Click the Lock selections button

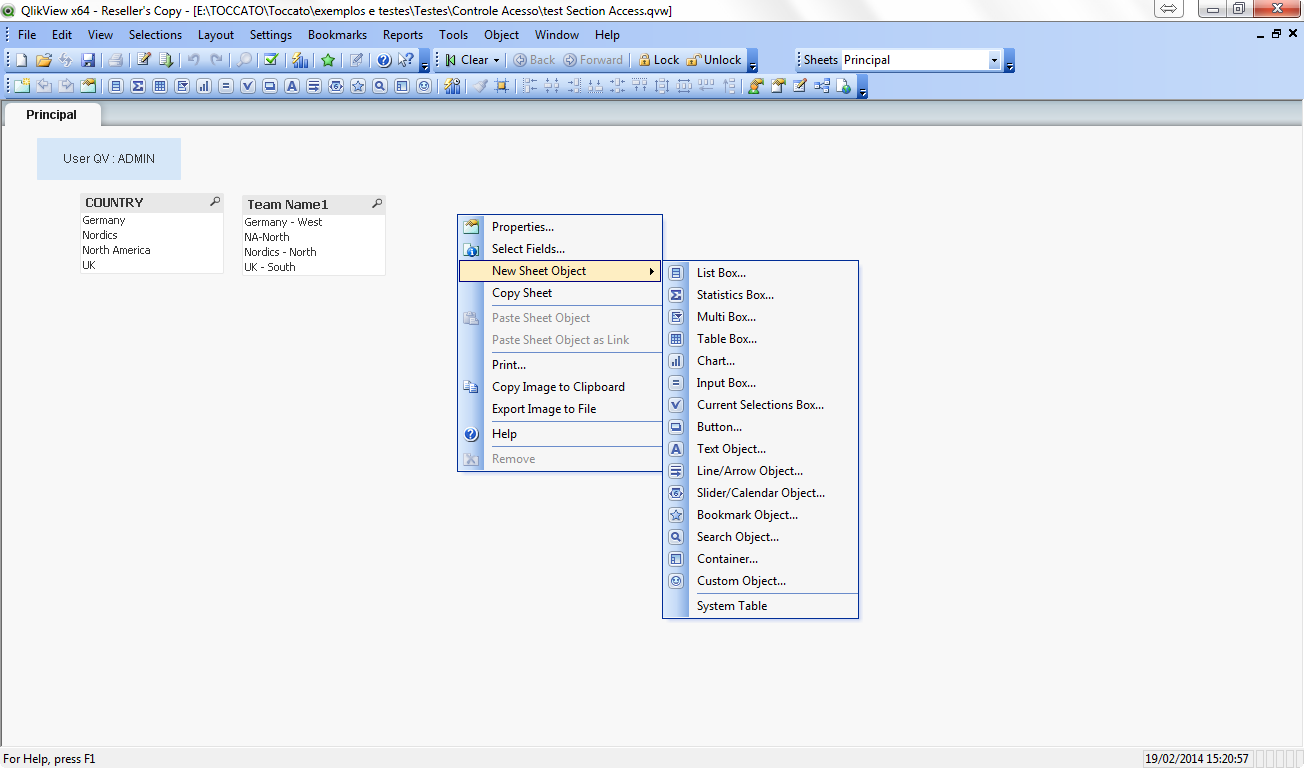pos(659,60)
